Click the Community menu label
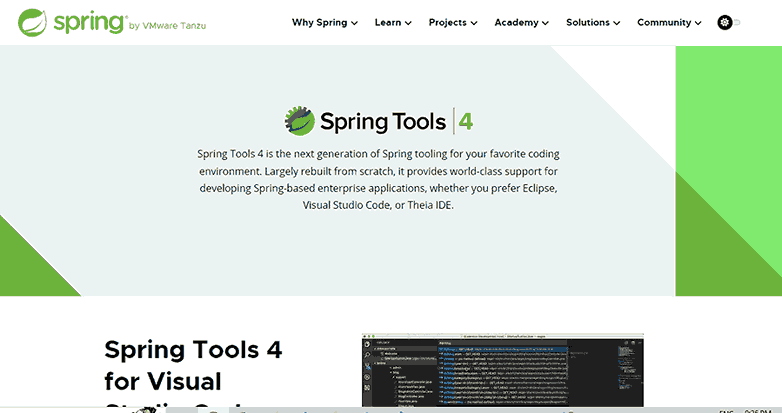 pos(663,22)
